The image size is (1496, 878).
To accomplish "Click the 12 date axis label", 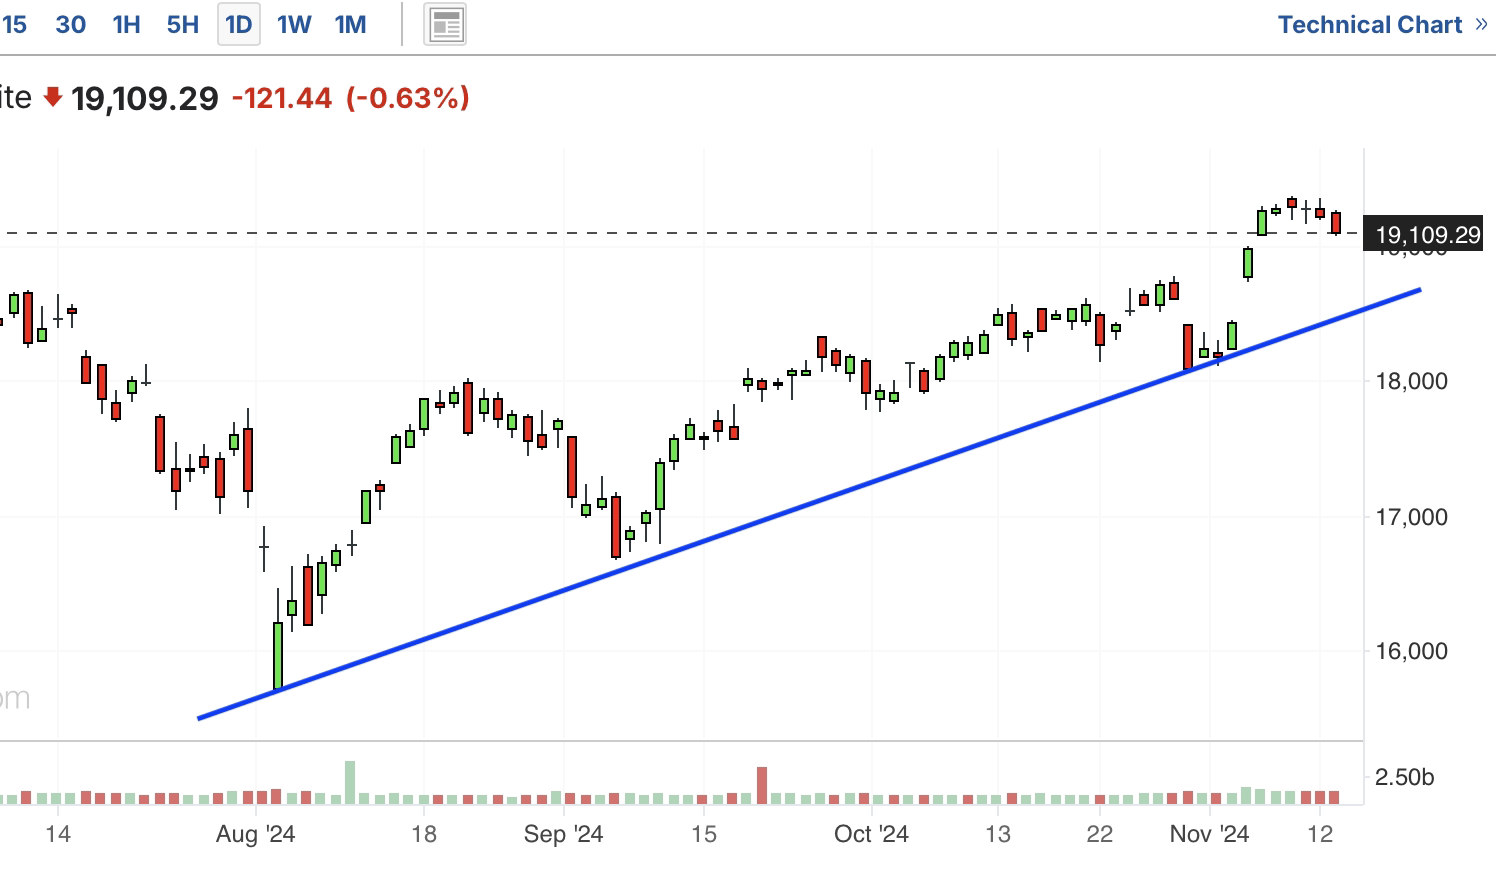I will point(1321,834).
